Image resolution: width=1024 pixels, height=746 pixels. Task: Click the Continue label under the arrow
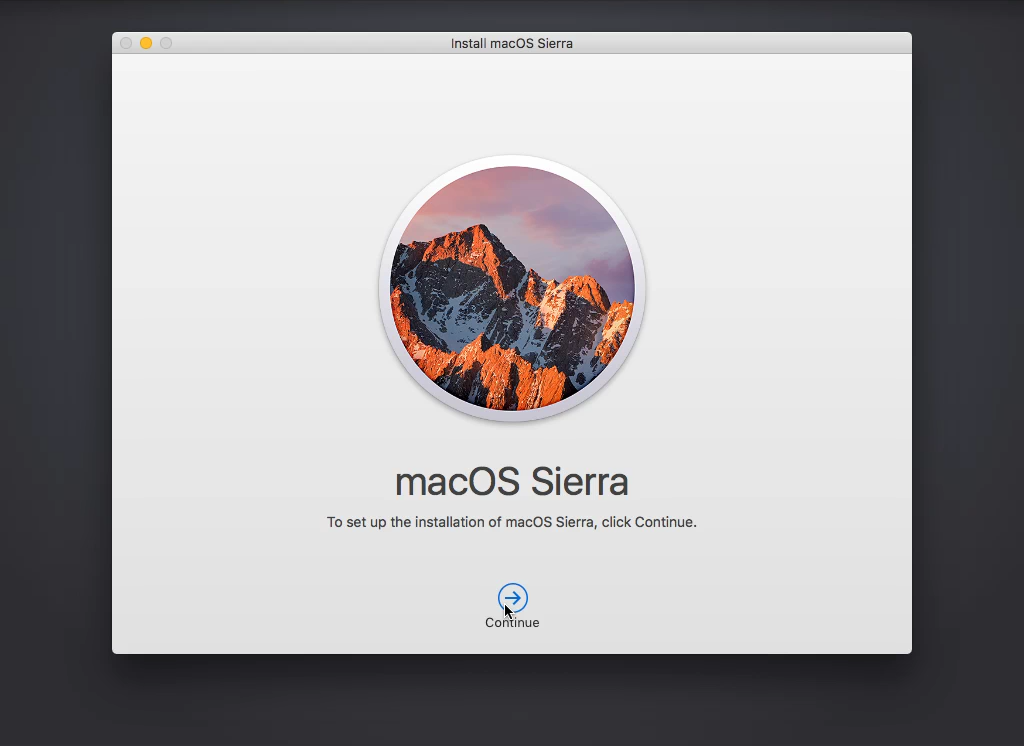coord(512,623)
